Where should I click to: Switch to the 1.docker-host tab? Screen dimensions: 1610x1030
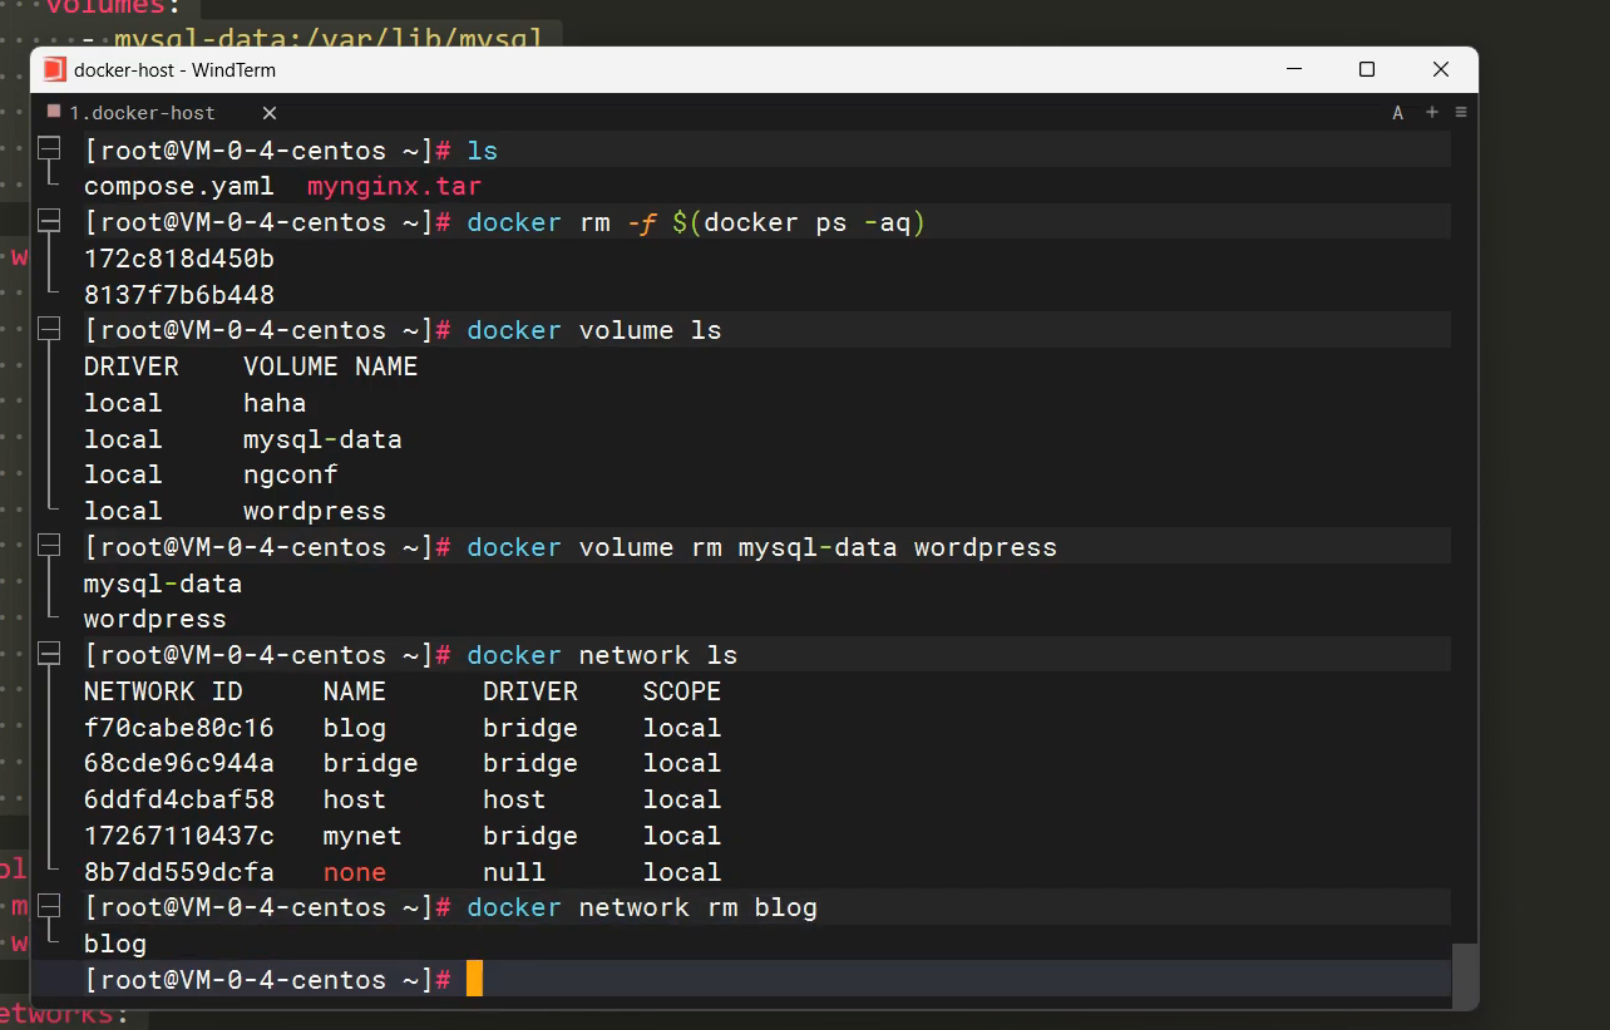[x=142, y=113]
